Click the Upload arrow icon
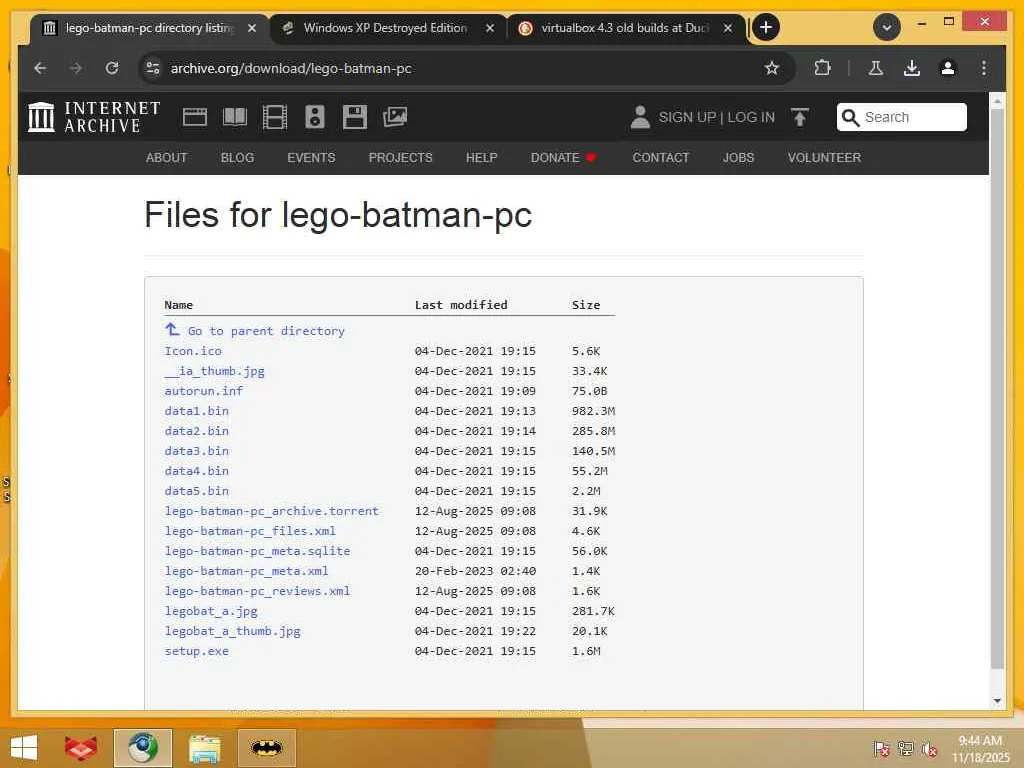 click(x=800, y=118)
